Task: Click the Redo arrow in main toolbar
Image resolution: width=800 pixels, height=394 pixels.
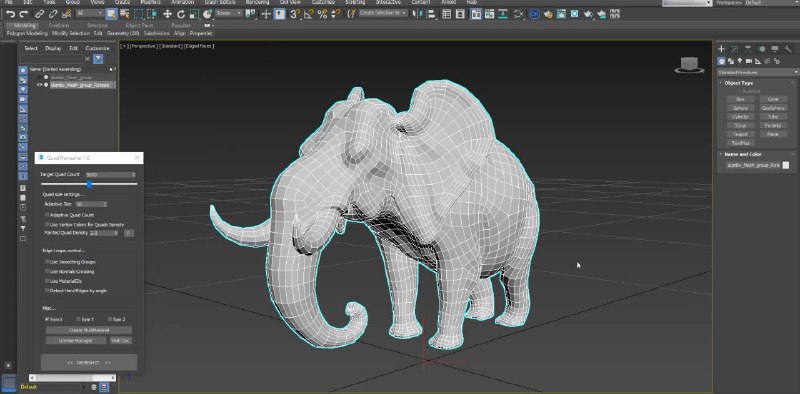Action: point(23,14)
